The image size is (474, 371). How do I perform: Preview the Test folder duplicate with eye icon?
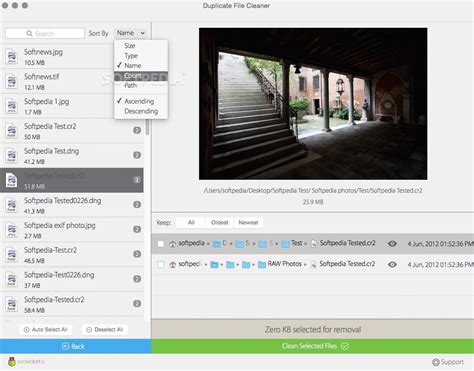click(392, 244)
